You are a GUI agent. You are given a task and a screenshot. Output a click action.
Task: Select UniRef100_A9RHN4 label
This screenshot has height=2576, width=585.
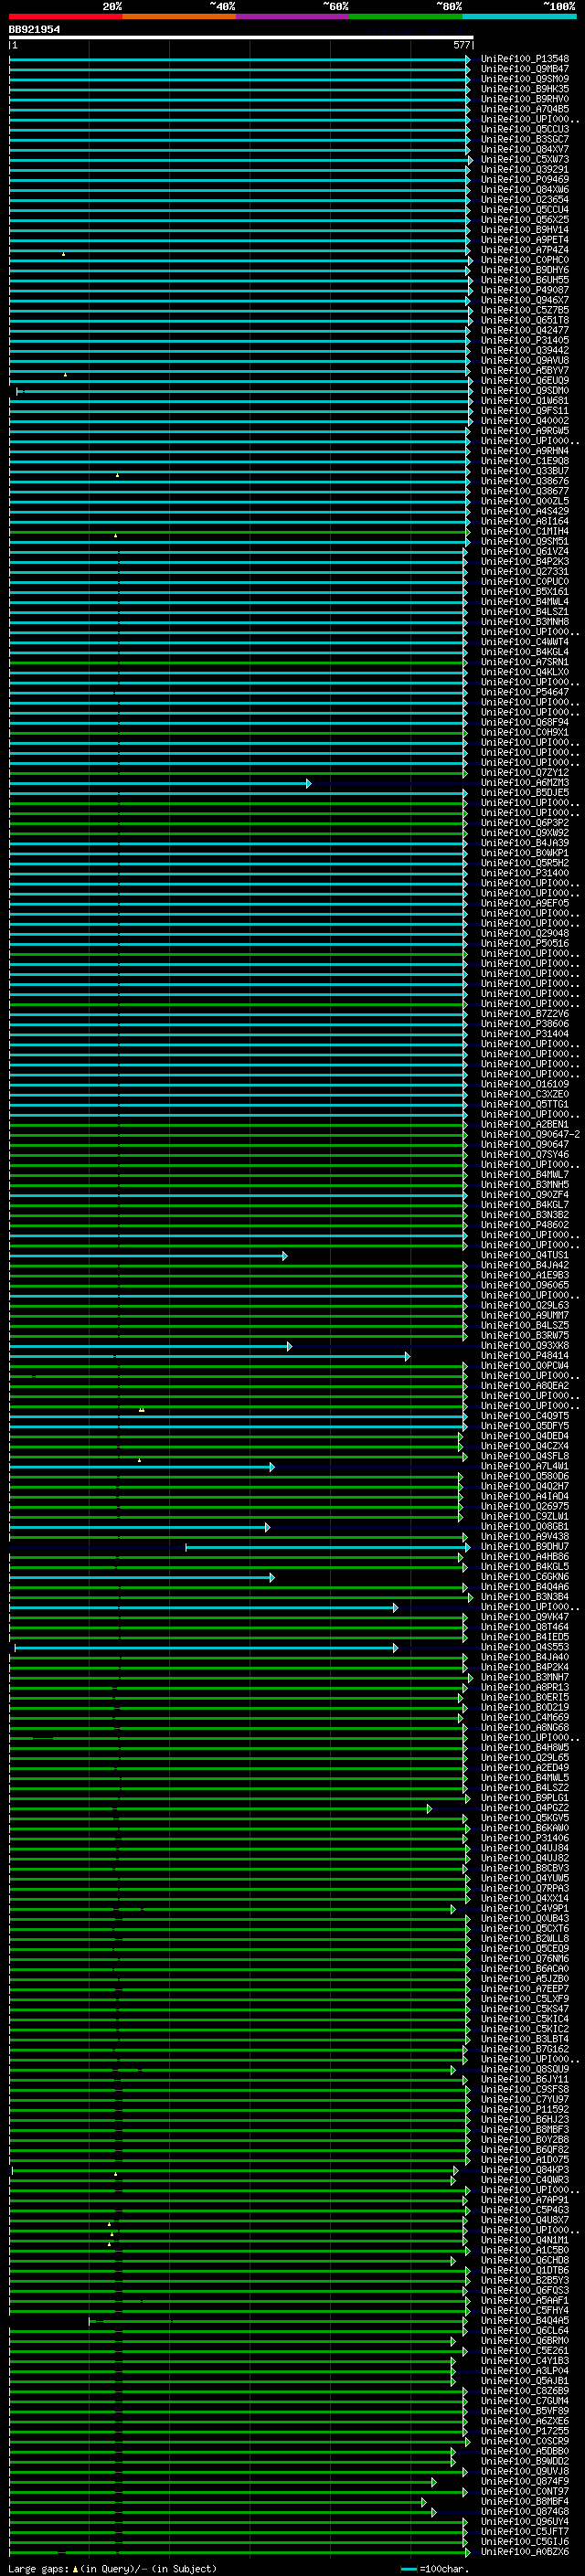pyautogui.click(x=524, y=451)
